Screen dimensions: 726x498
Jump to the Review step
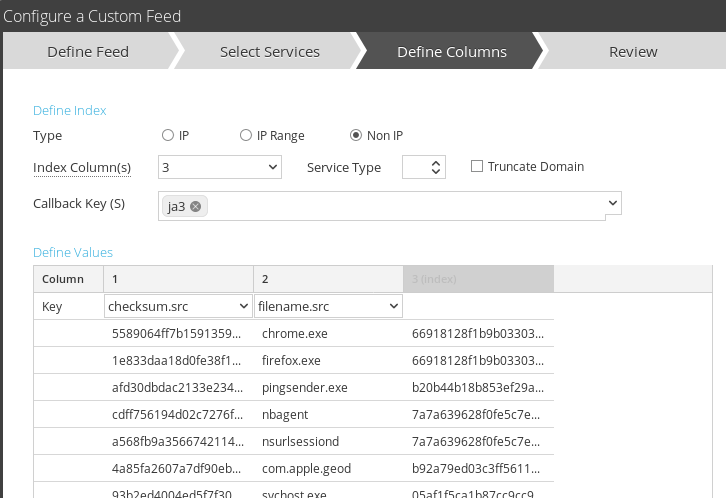click(633, 52)
